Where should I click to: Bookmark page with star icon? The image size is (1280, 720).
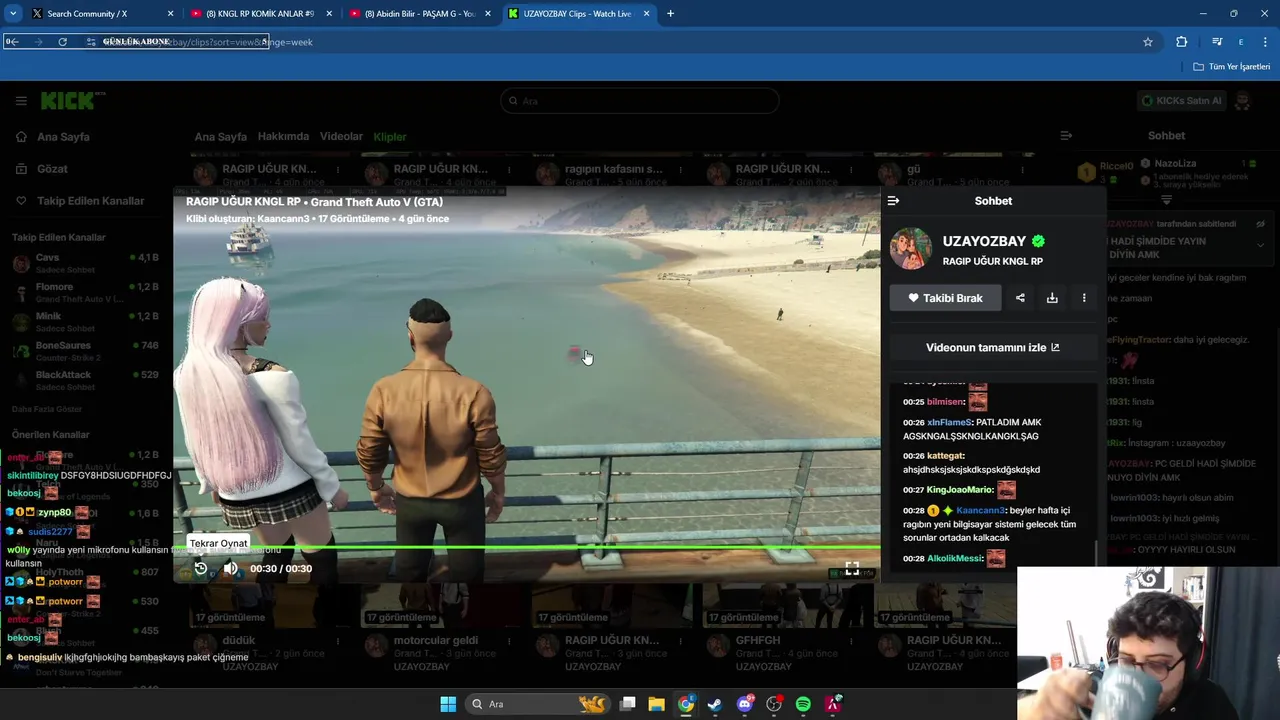click(1148, 42)
